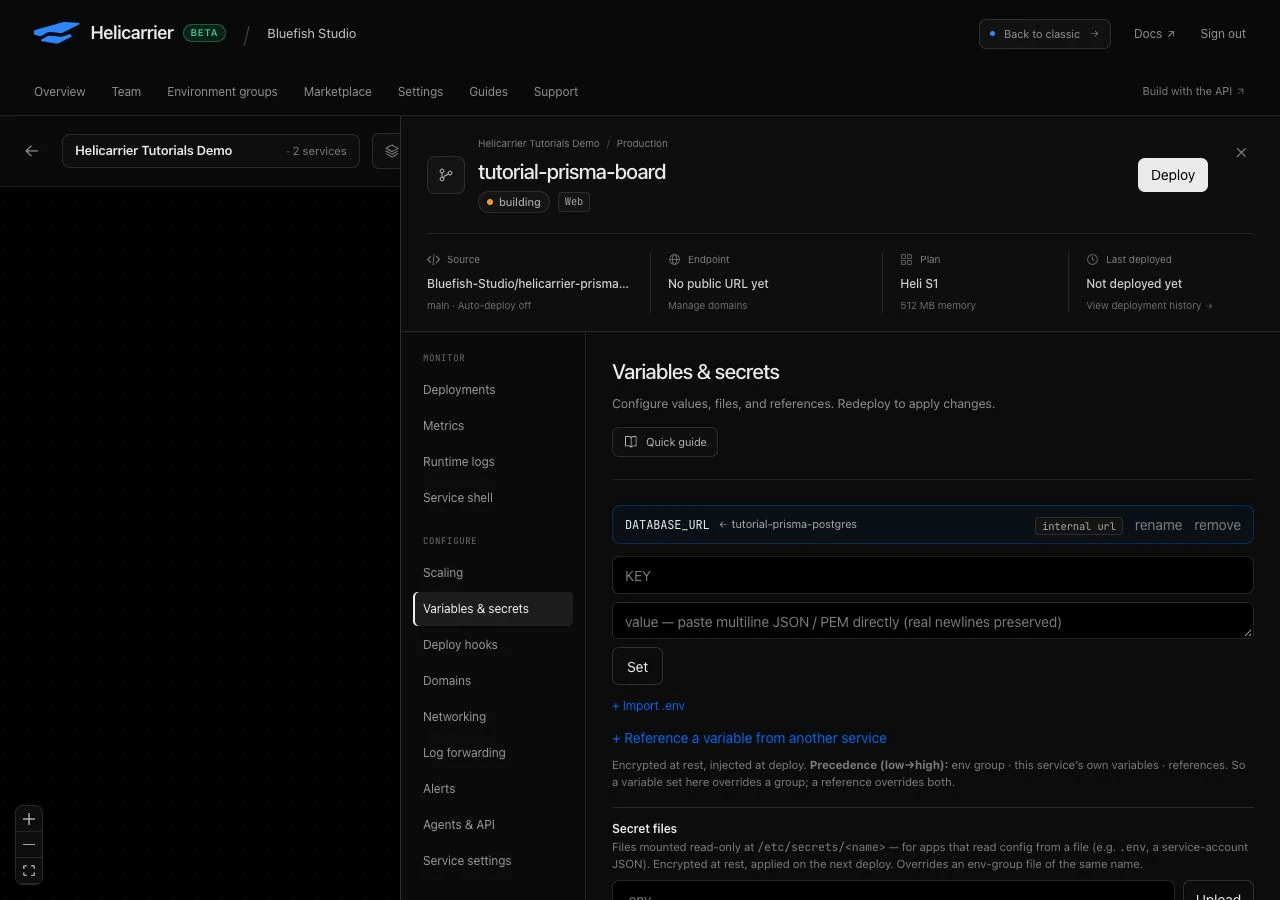Open Docs link
The width and height of the screenshot is (1280, 900).
point(1154,34)
